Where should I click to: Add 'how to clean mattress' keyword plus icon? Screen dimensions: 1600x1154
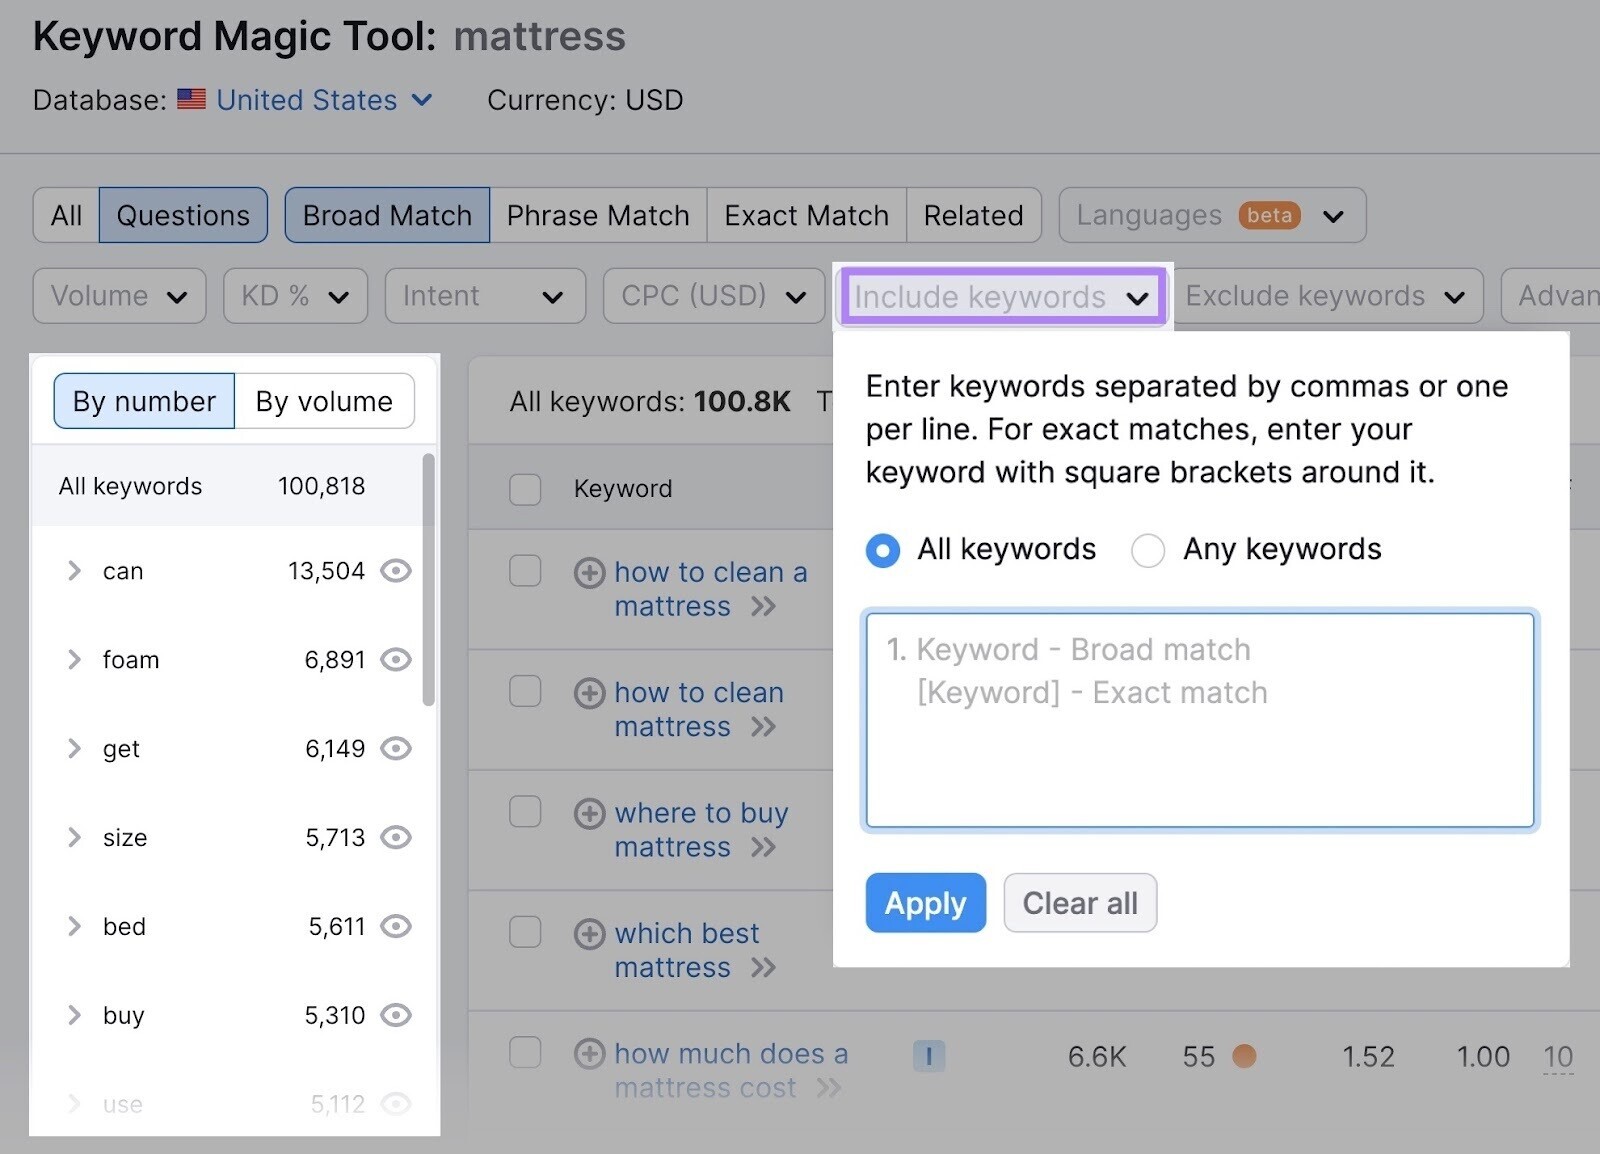pyautogui.click(x=589, y=693)
